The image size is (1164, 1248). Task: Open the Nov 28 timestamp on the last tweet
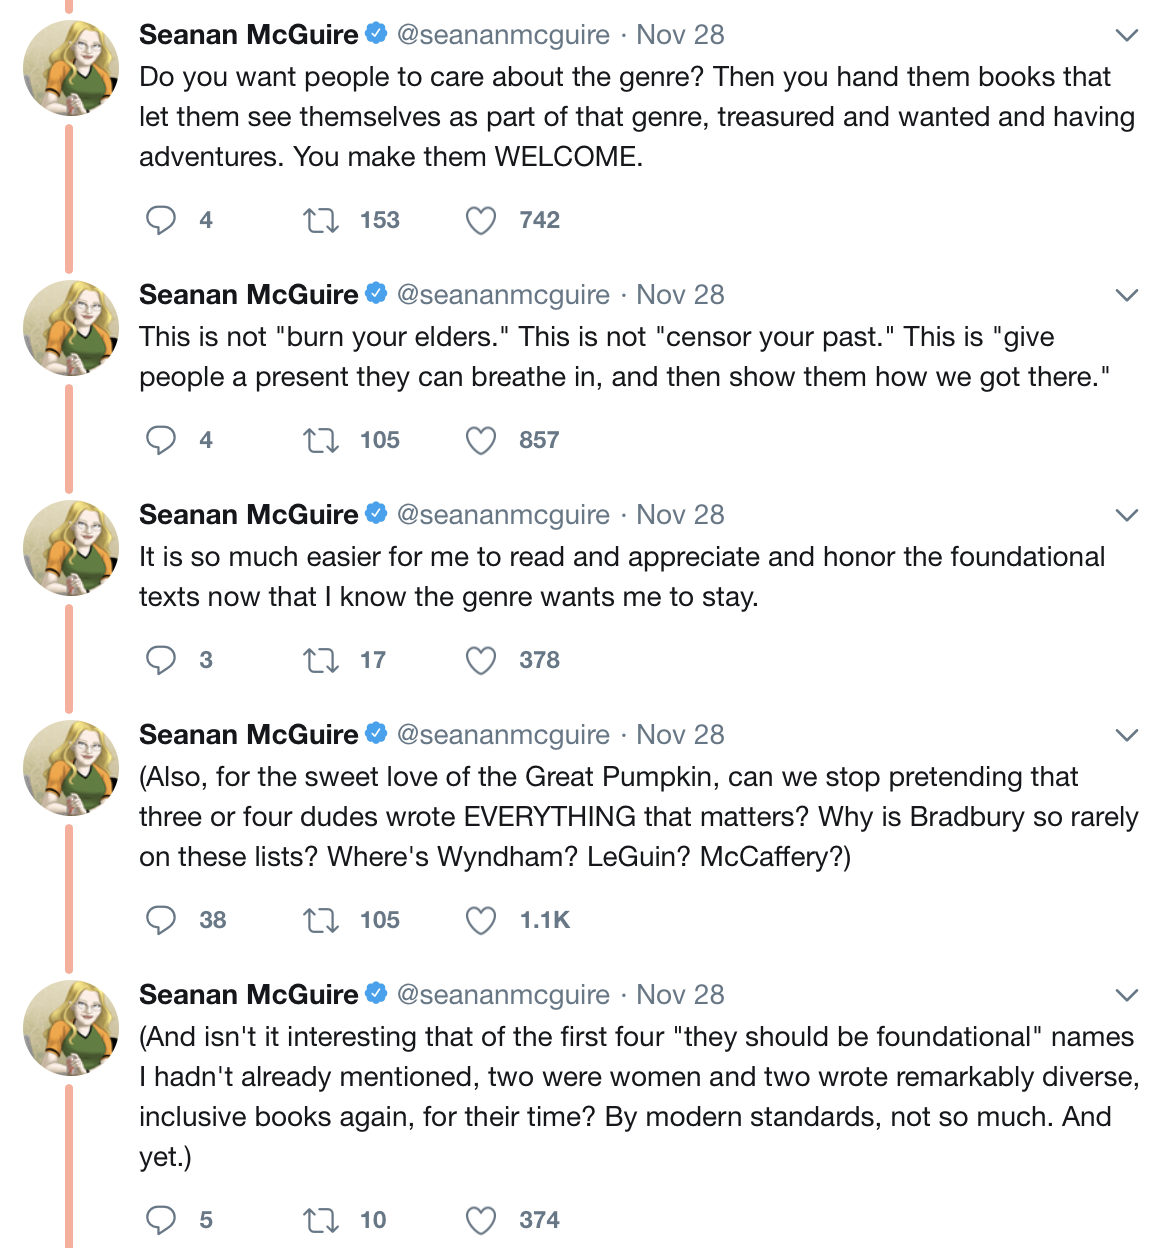click(680, 995)
